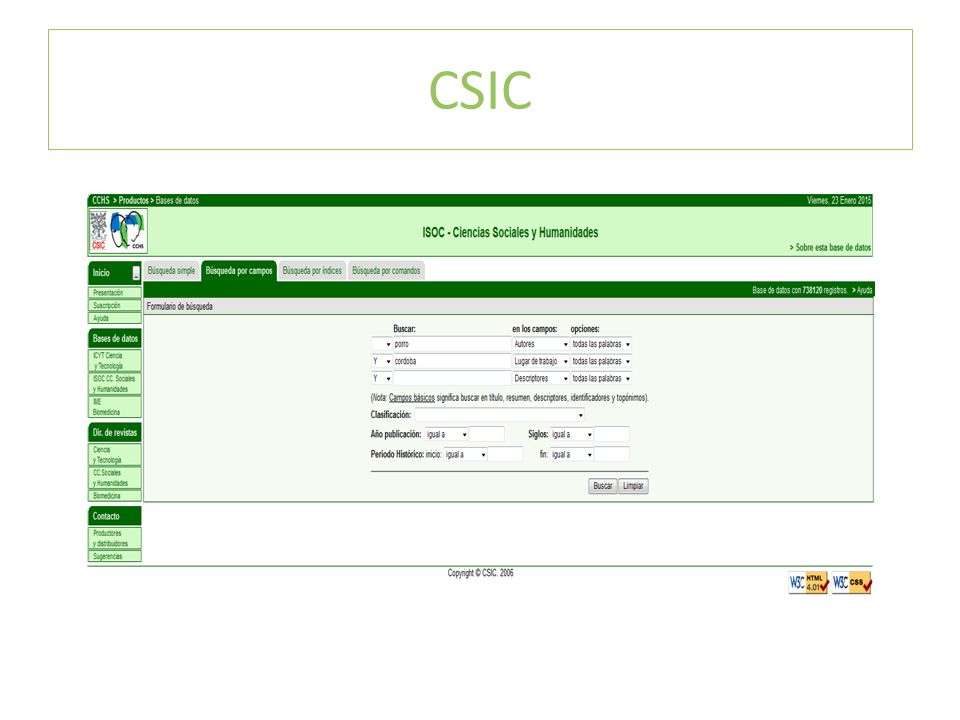
Task: Click the 'Dir. de revistas' sidebar header
Action: point(115,433)
